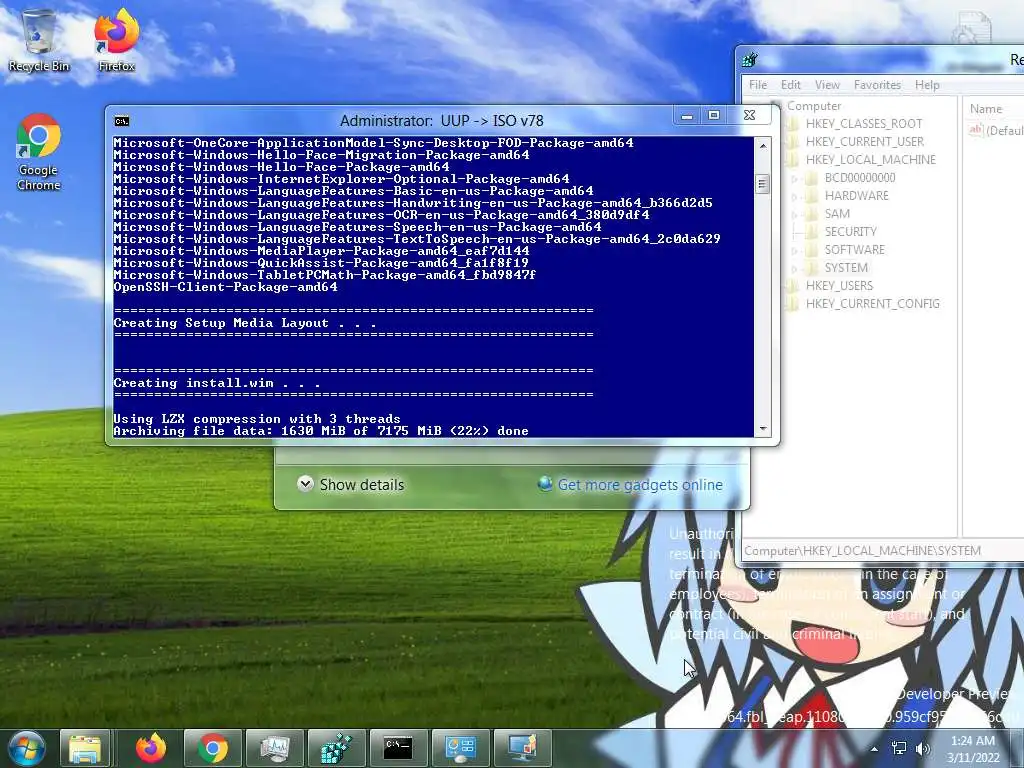The width and height of the screenshot is (1024, 768).
Task: Switch to Chrome in the taskbar
Action: click(213, 748)
